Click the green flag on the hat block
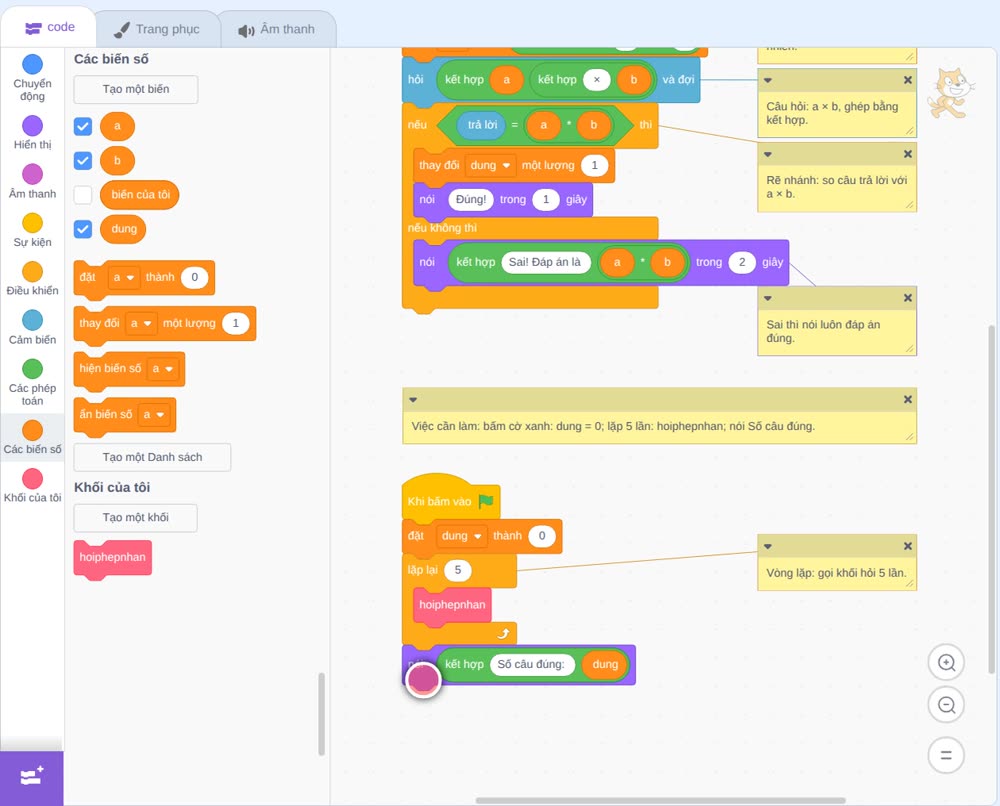This screenshot has height=806, width=1000. pos(486,501)
